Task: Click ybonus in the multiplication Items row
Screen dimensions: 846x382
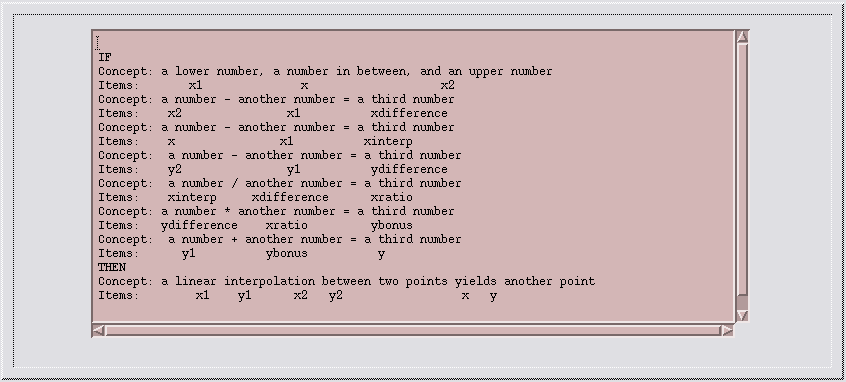Action: click(x=392, y=226)
